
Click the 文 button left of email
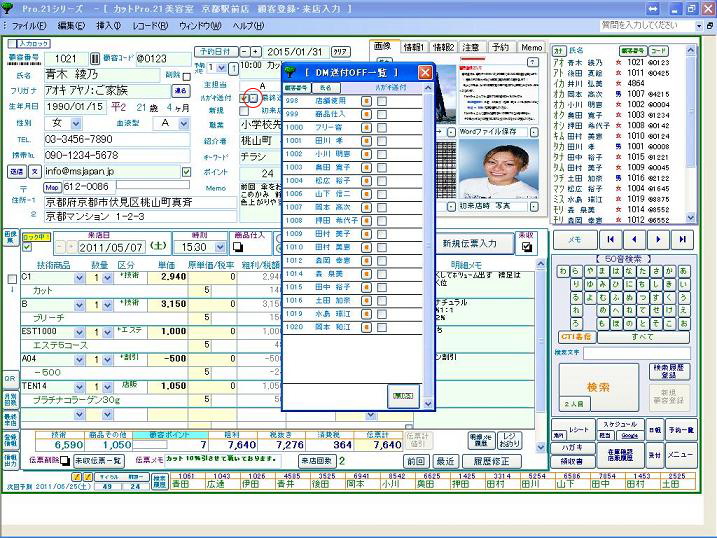(x=35, y=171)
